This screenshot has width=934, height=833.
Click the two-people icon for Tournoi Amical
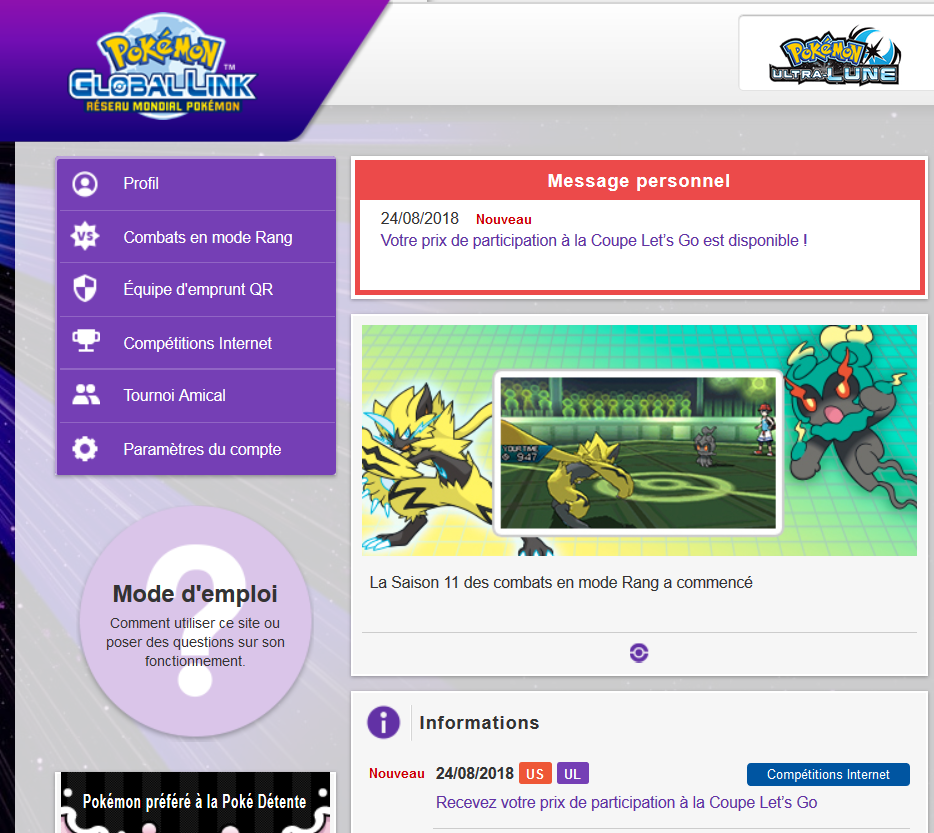(x=86, y=394)
